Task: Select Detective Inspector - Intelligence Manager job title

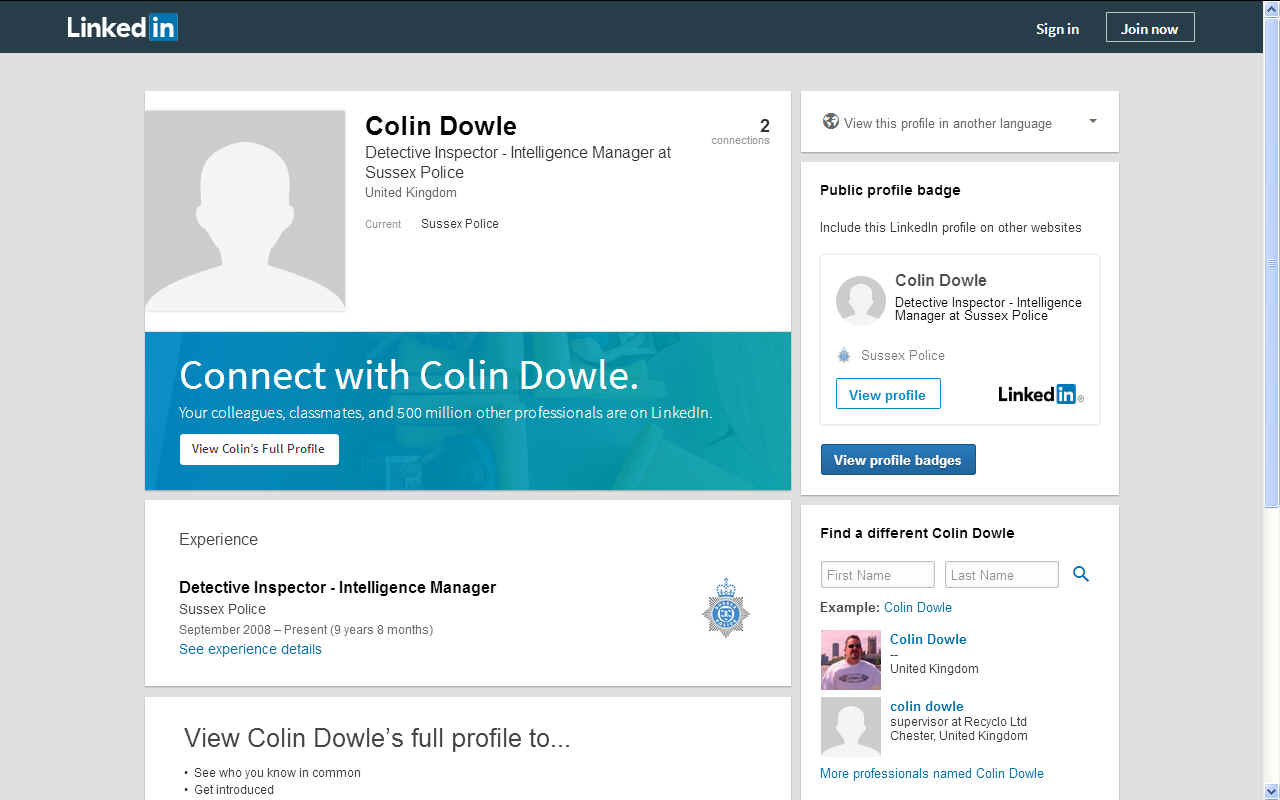Action: pyautogui.click(x=337, y=587)
